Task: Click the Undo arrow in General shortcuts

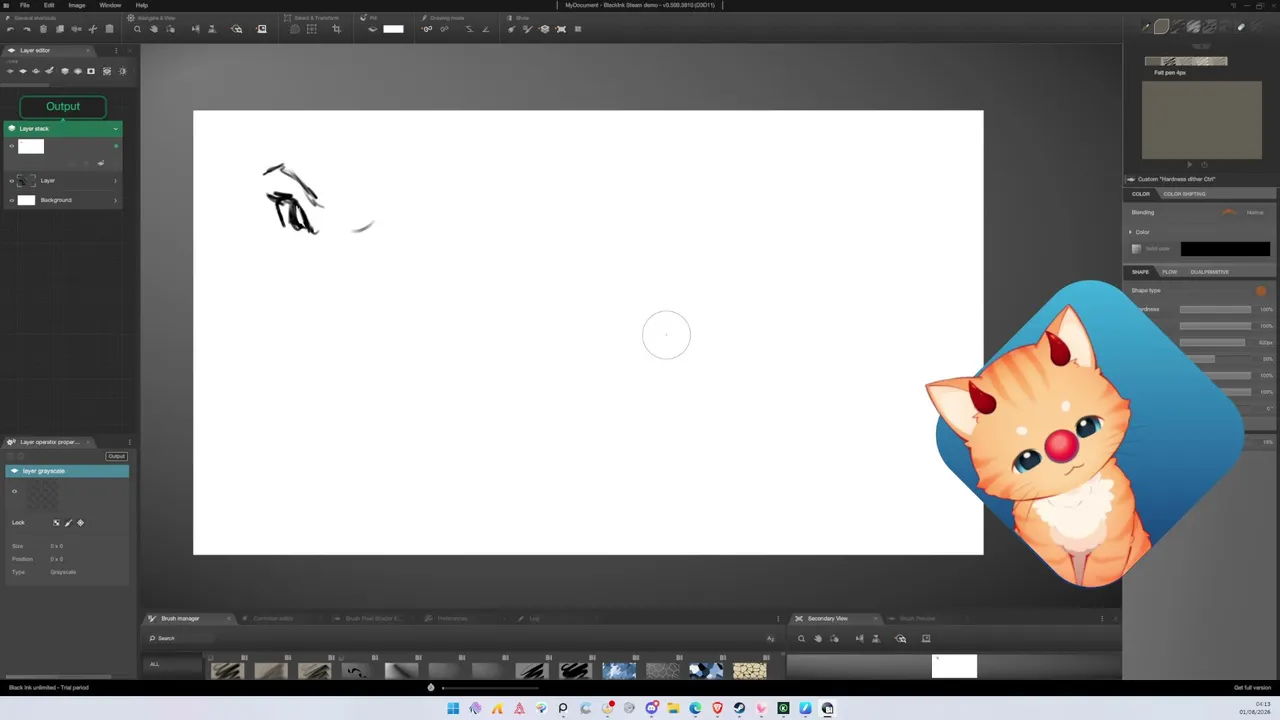Action: (x=10, y=29)
